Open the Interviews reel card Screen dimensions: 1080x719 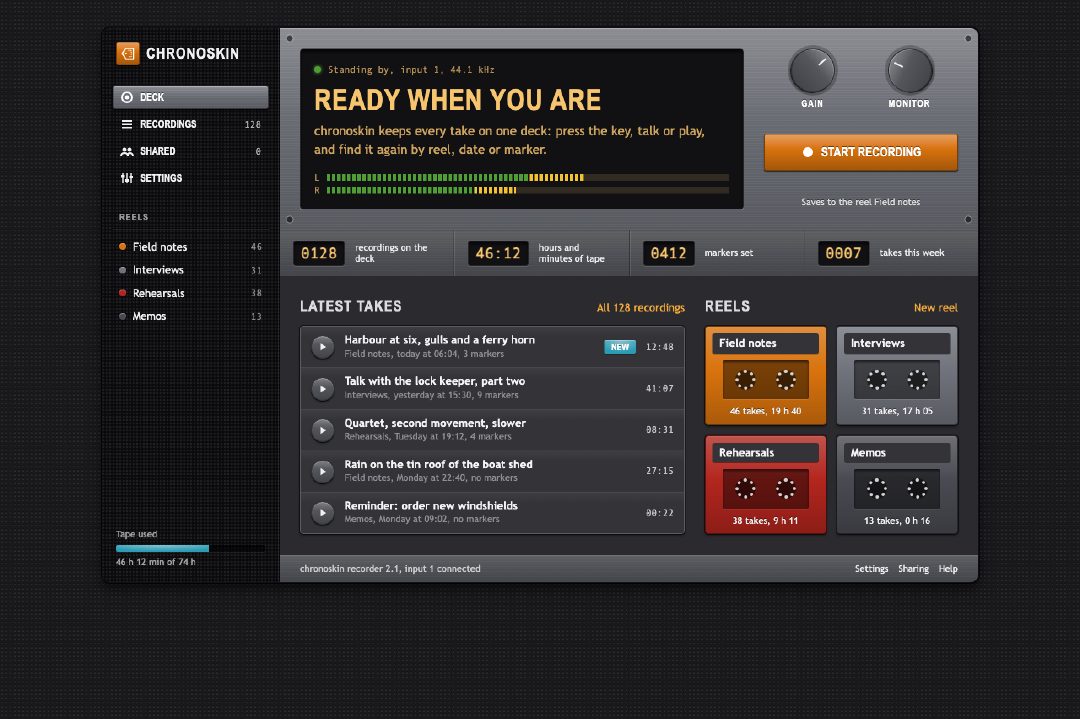tap(897, 376)
